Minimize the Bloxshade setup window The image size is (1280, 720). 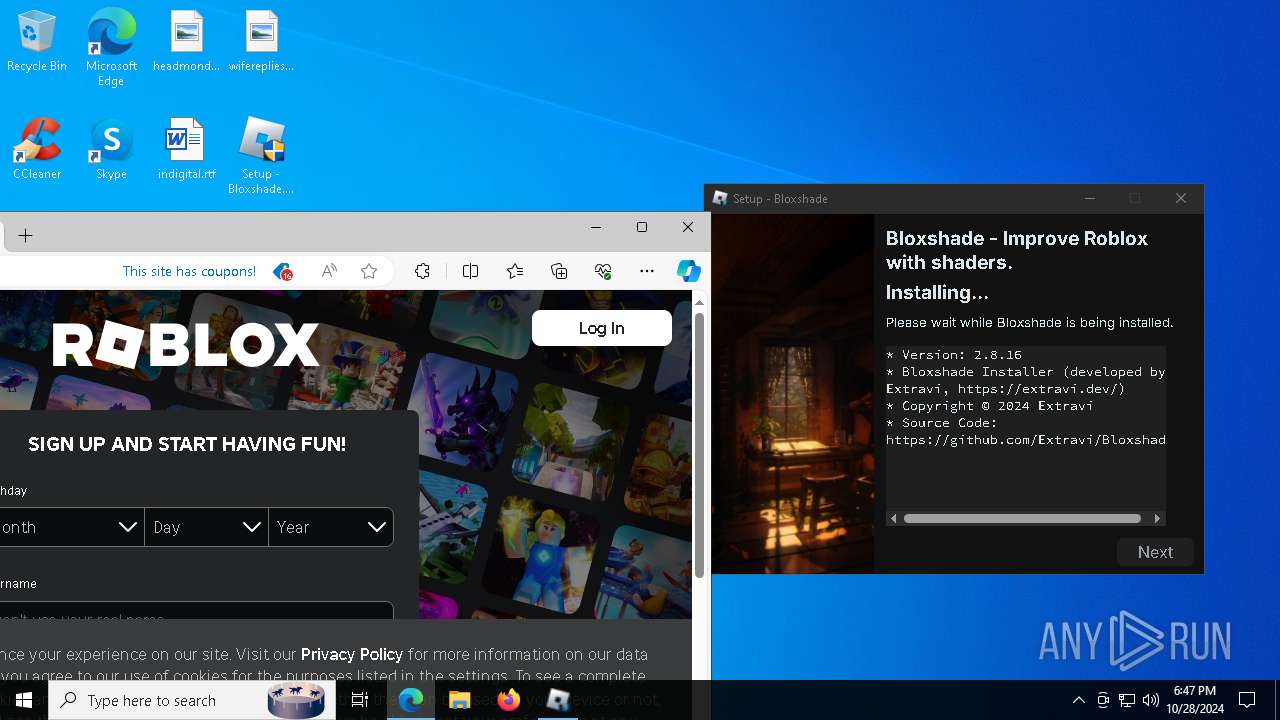tap(1090, 198)
